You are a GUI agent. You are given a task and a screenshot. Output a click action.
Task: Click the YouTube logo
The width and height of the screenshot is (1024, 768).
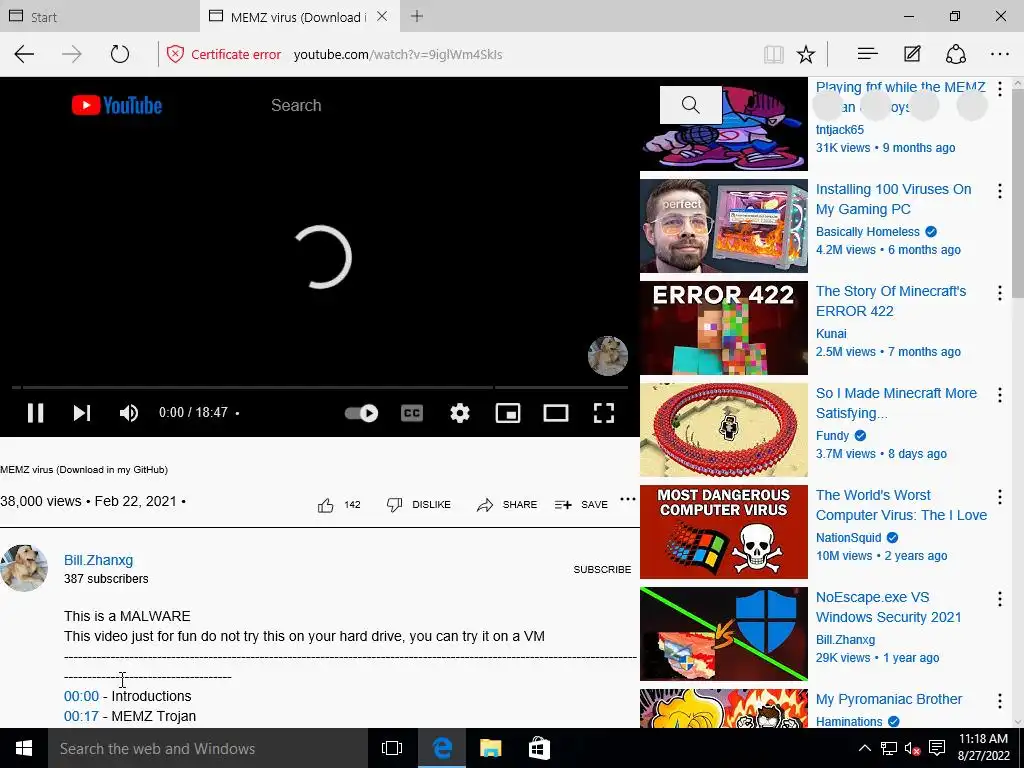[117, 105]
